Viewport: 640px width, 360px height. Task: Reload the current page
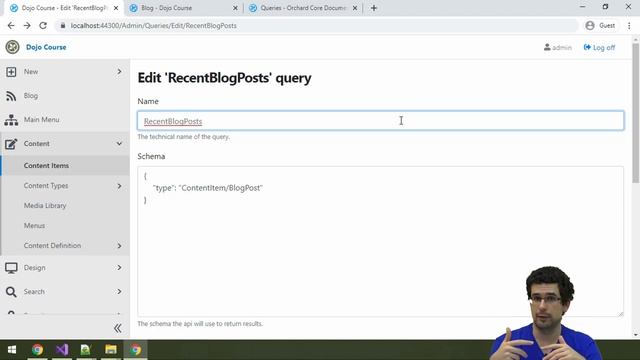coord(43,25)
